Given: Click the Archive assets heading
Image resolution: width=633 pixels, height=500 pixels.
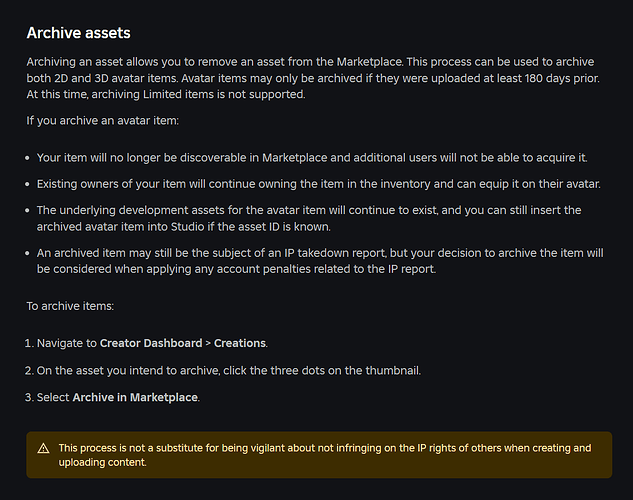Looking at the screenshot, I should click(x=79, y=33).
